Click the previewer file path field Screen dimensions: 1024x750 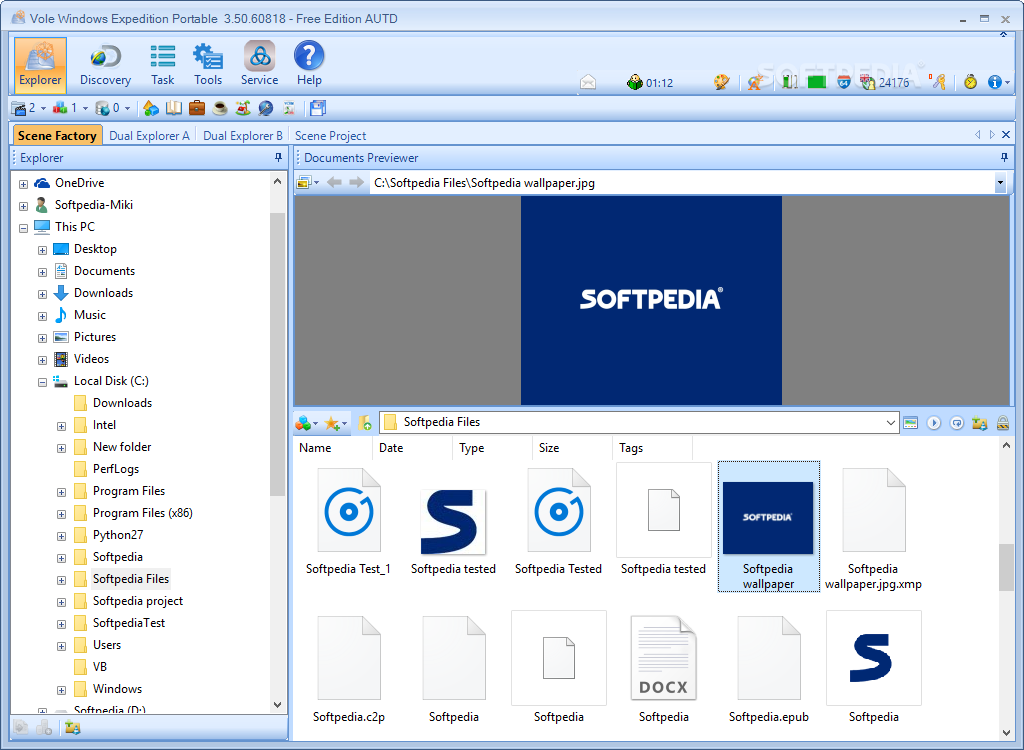click(x=682, y=183)
